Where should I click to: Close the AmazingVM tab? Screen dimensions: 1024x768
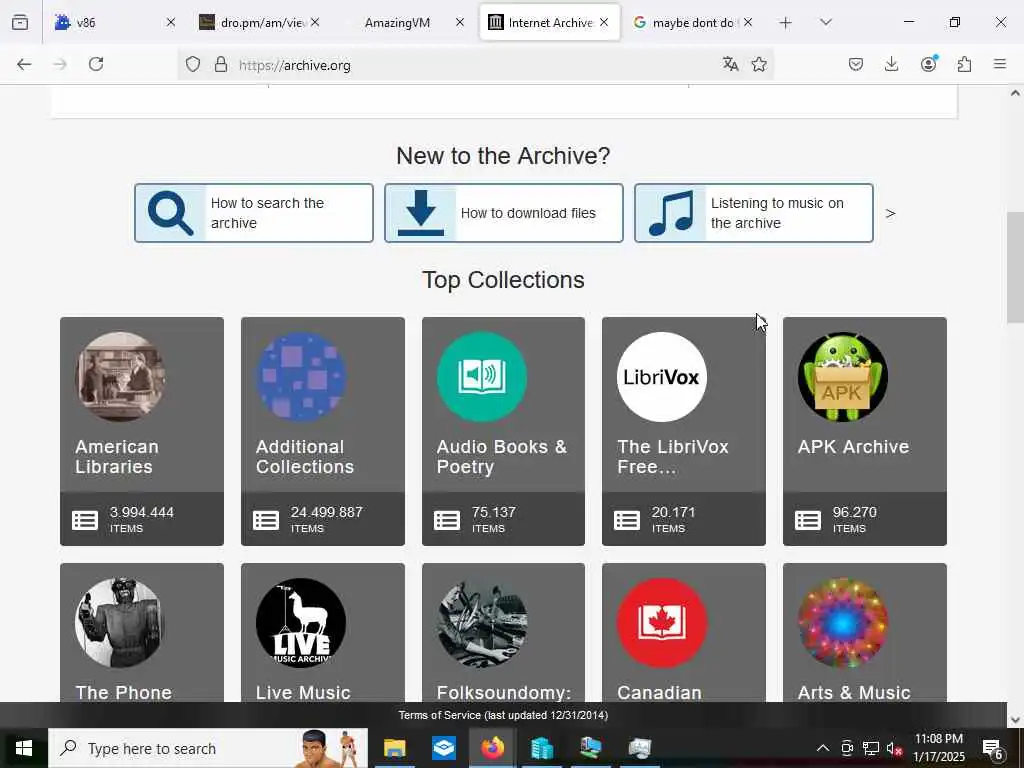point(460,23)
